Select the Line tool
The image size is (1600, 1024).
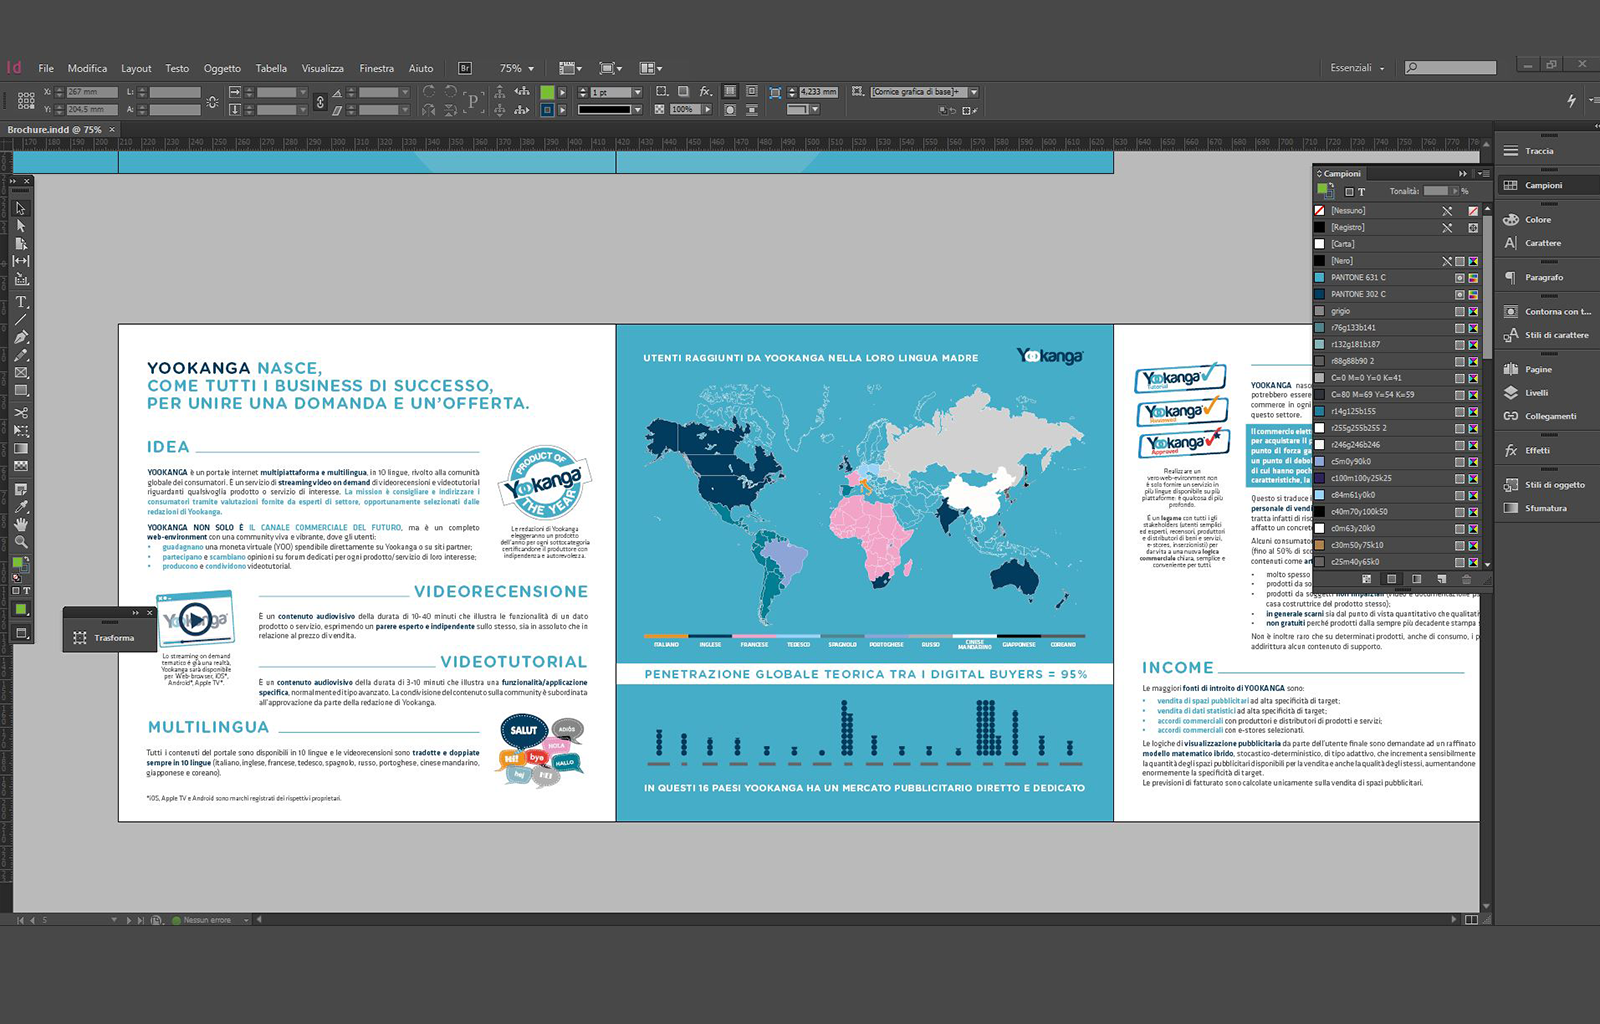tap(21, 319)
